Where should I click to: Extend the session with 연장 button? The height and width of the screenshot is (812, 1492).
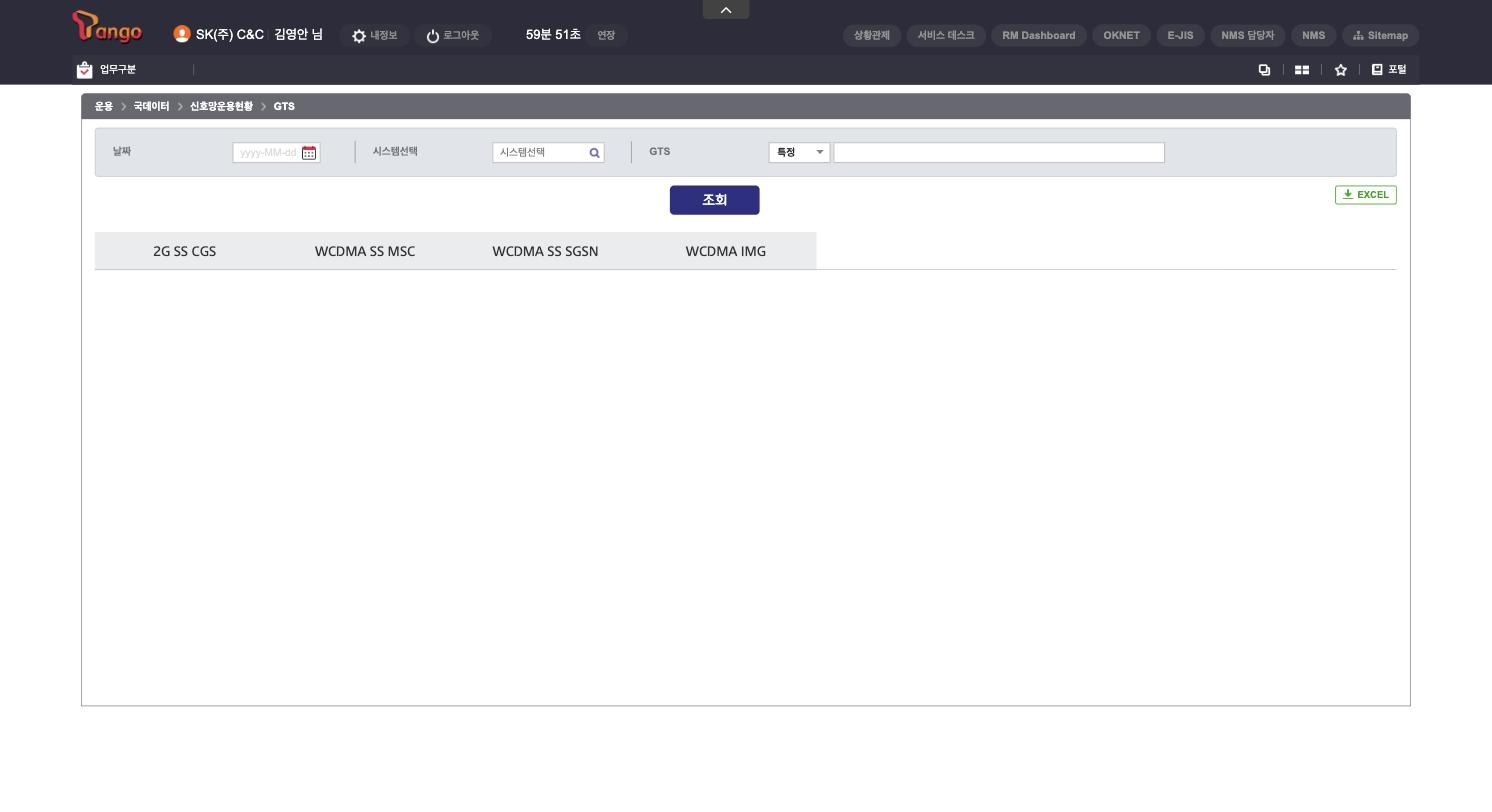pyautogui.click(x=606, y=35)
